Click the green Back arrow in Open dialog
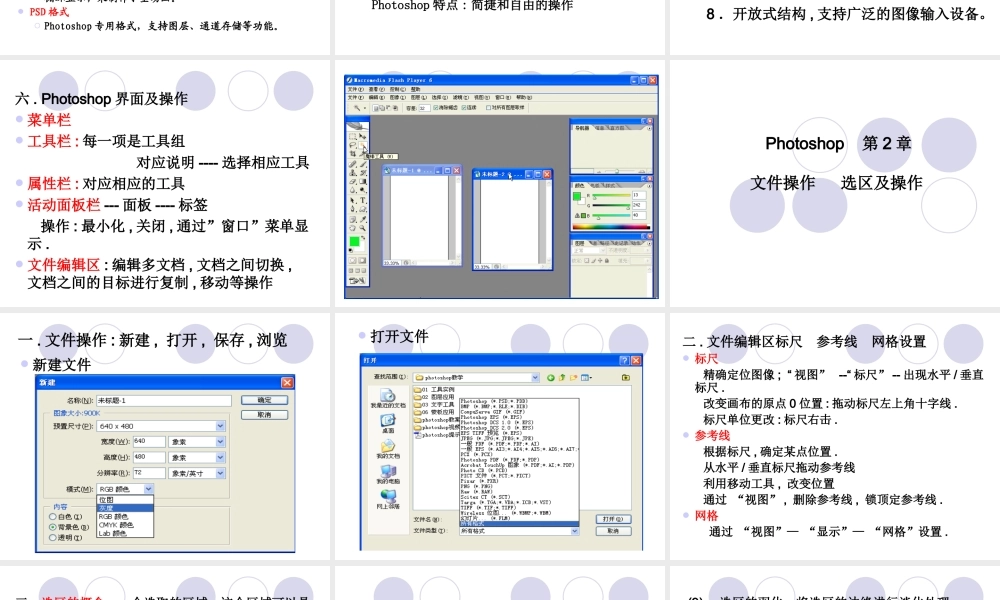This screenshot has width=1000, height=600. pos(550,377)
